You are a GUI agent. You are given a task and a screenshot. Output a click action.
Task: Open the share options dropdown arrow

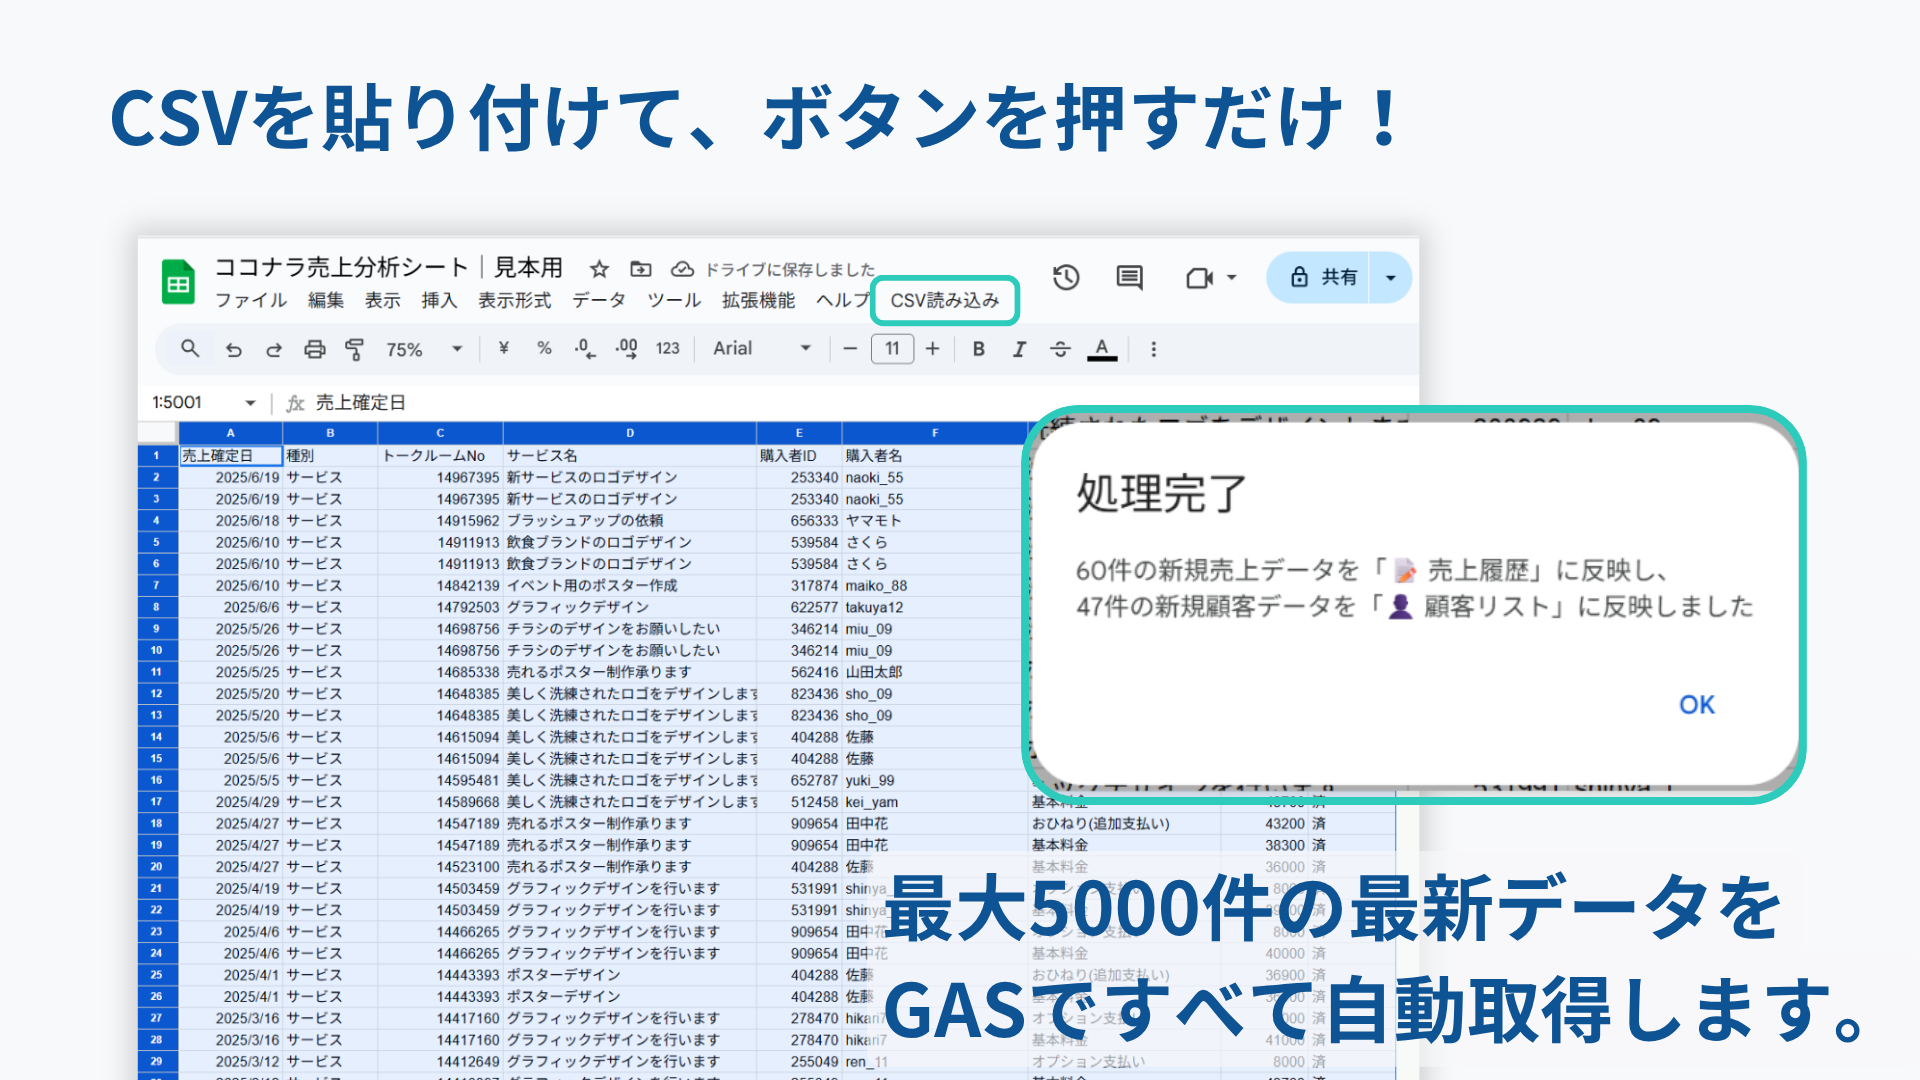(1390, 277)
